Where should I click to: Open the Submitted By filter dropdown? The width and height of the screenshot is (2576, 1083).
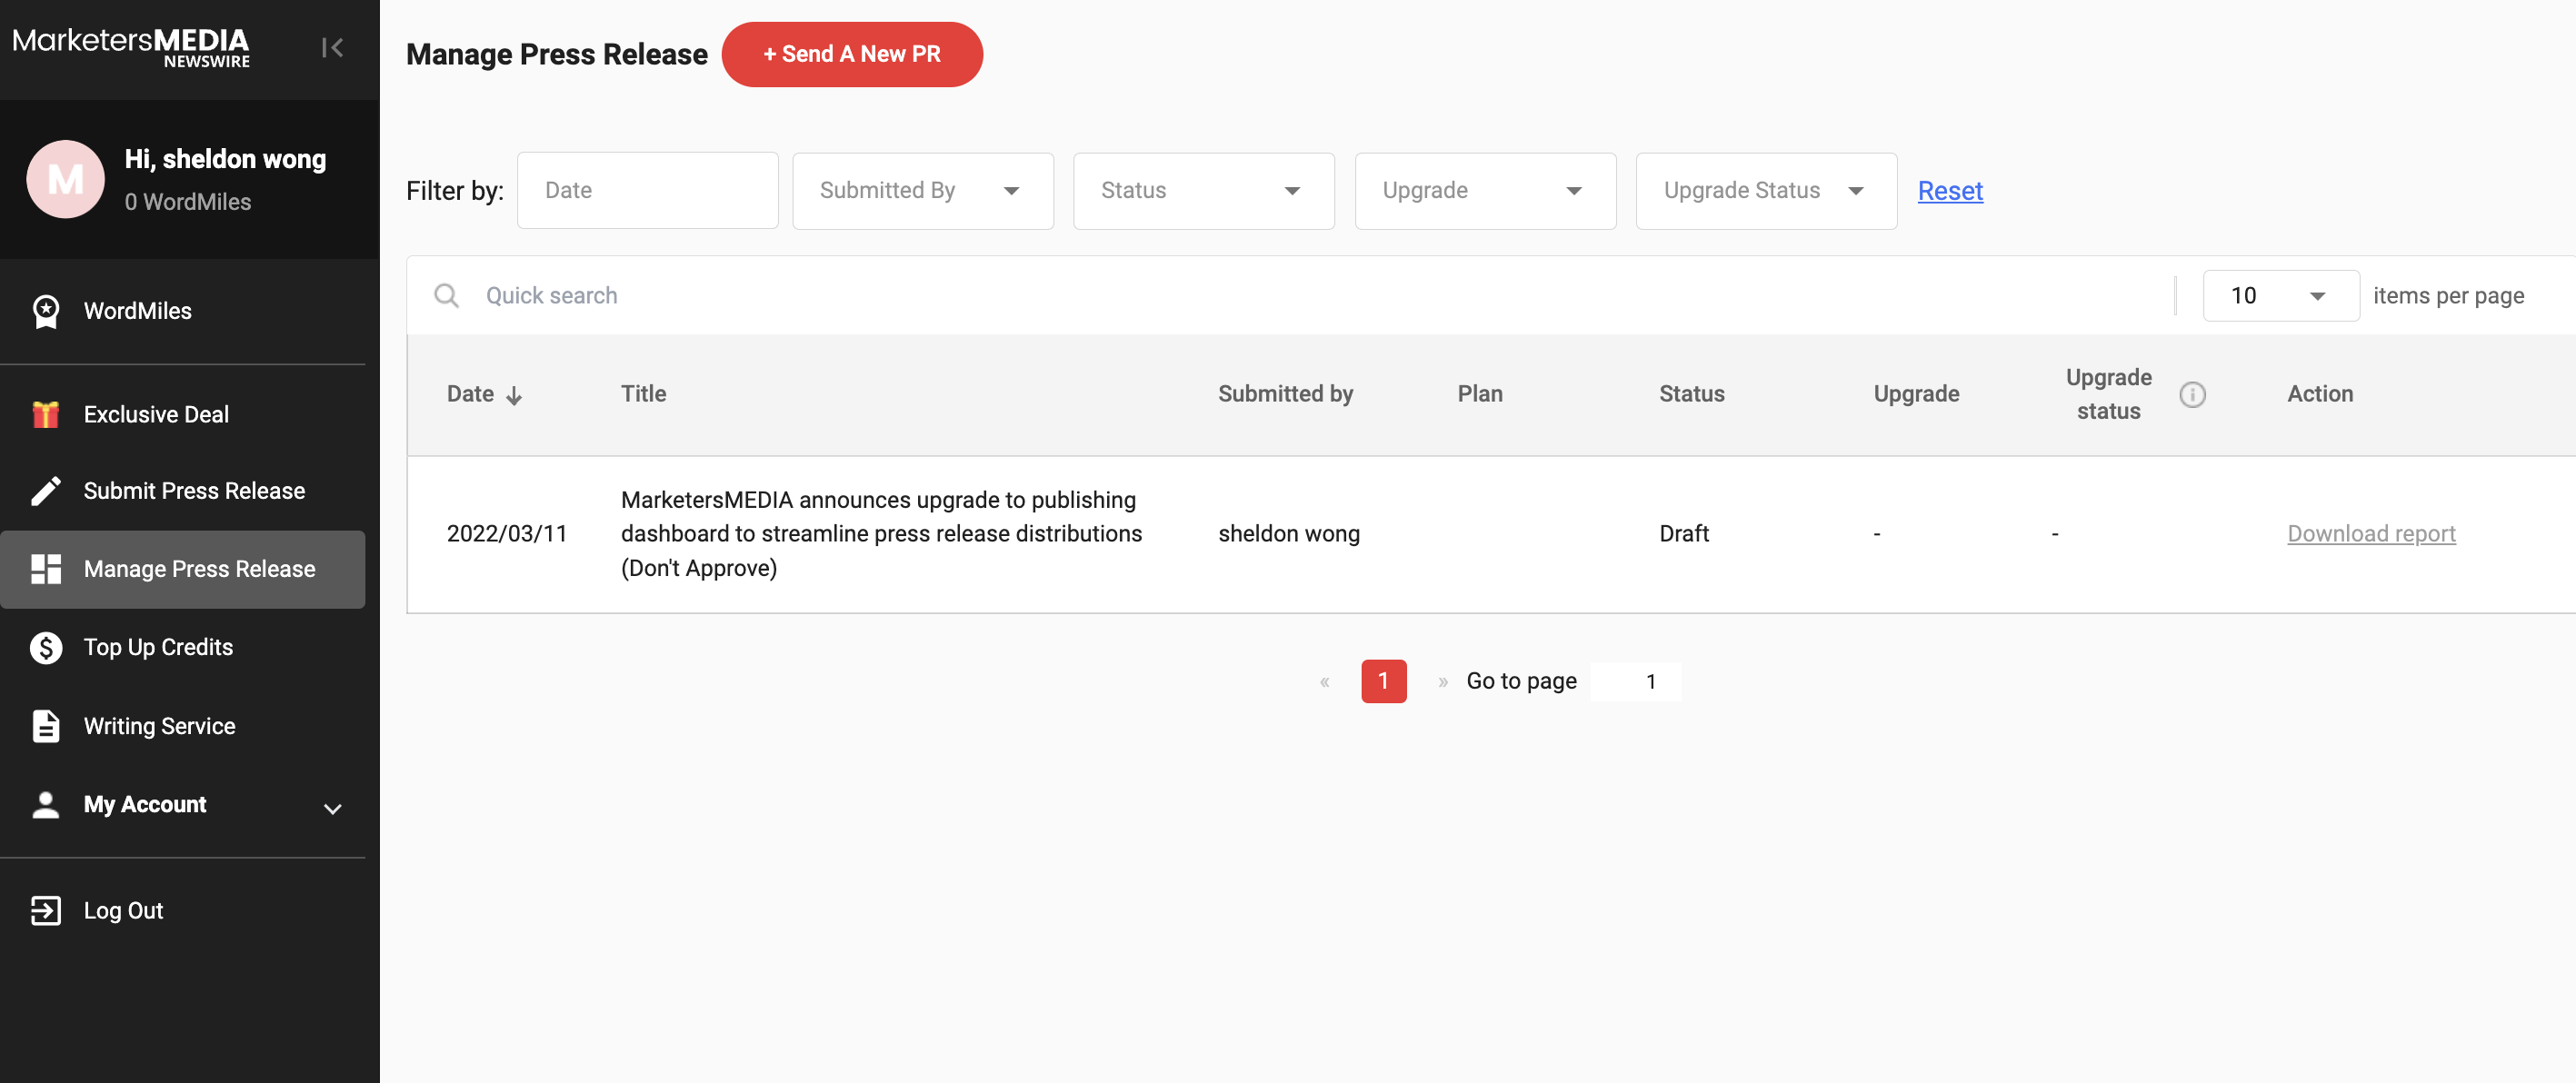pos(922,191)
